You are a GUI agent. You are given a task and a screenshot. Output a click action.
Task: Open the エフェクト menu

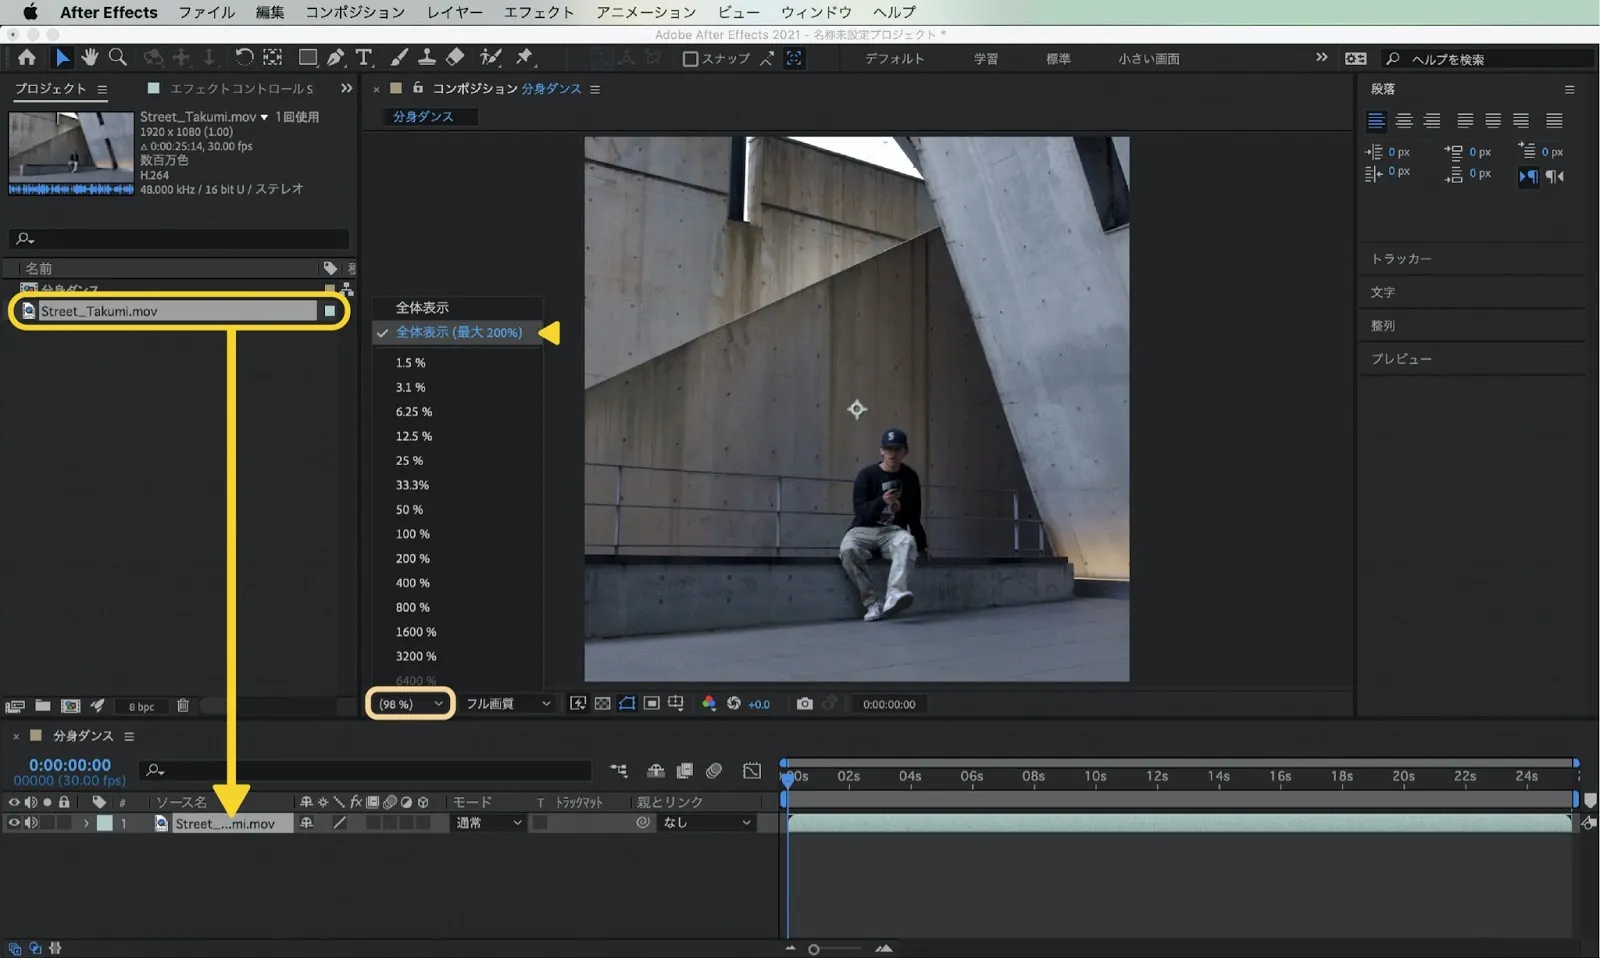pos(539,12)
